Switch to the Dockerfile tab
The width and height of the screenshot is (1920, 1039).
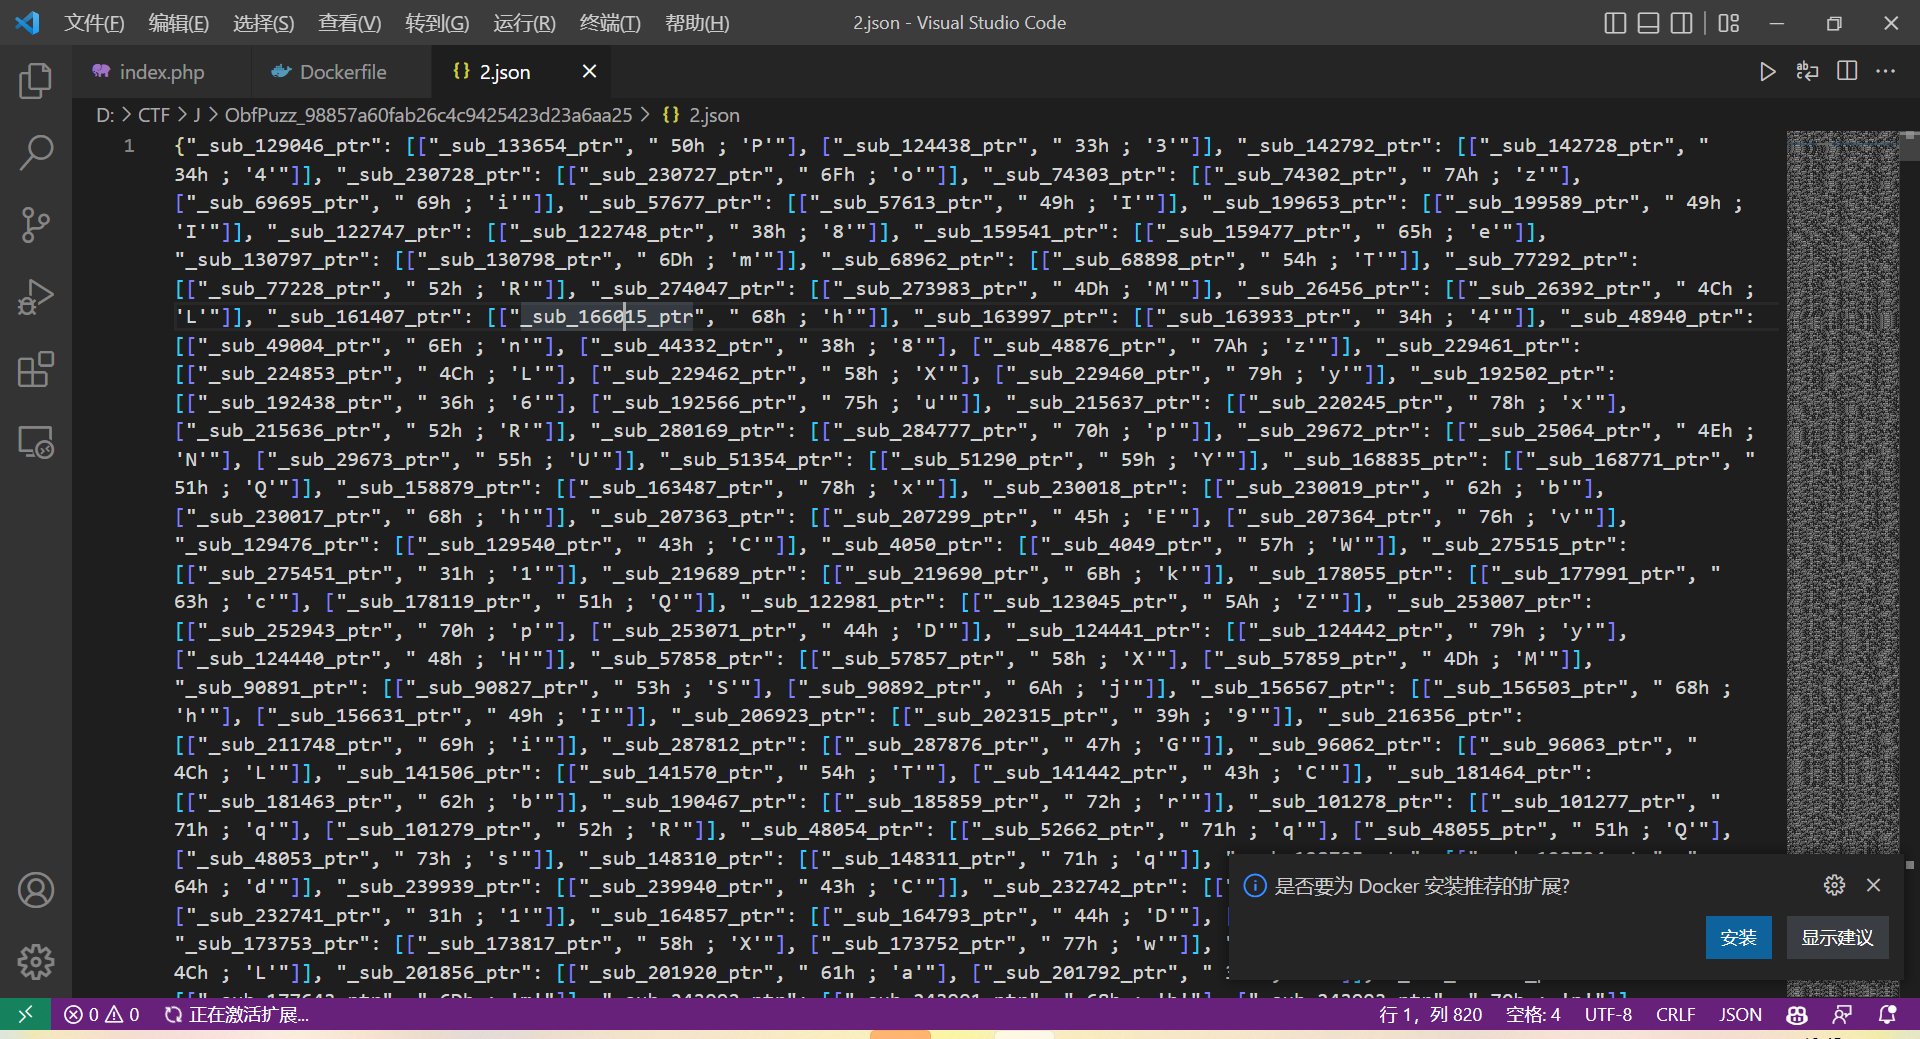pyautogui.click(x=342, y=71)
